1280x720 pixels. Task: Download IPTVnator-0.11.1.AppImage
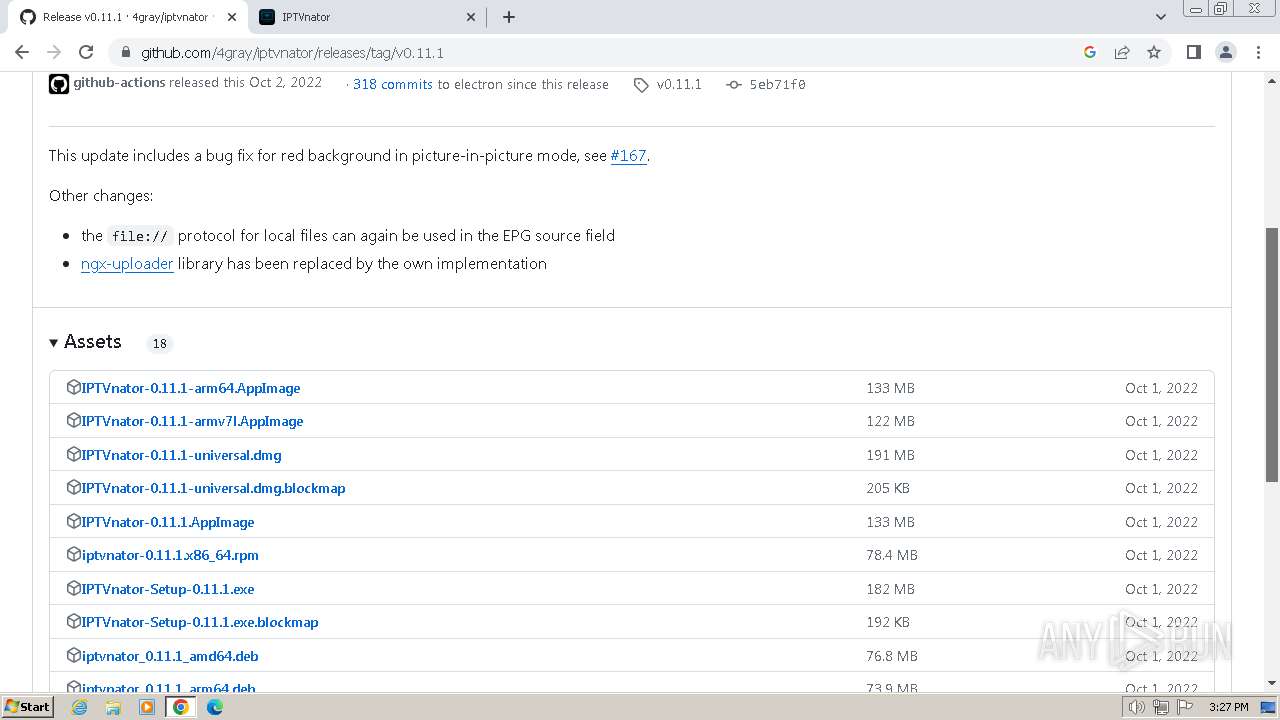click(x=168, y=522)
